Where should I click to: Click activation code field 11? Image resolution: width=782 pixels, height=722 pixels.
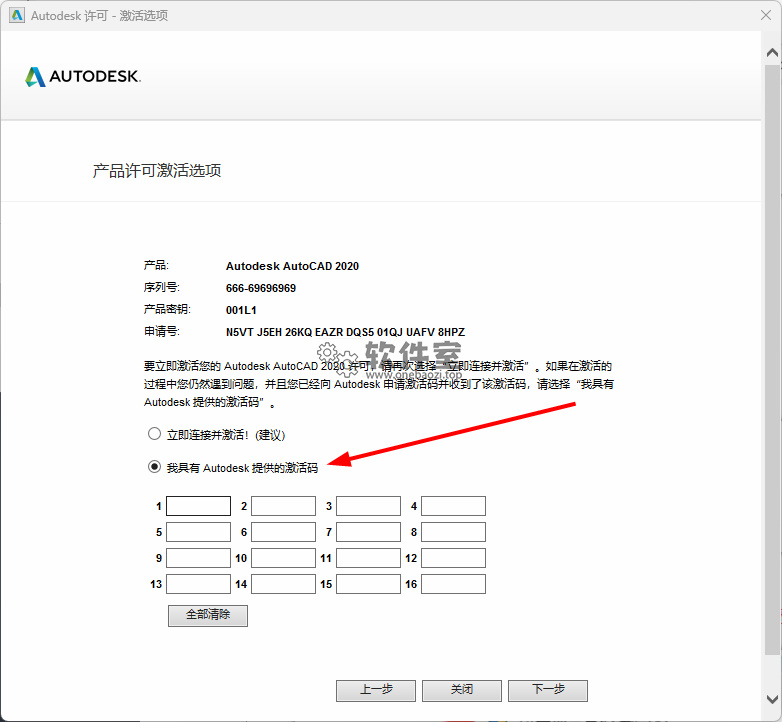(x=369, y=558)
